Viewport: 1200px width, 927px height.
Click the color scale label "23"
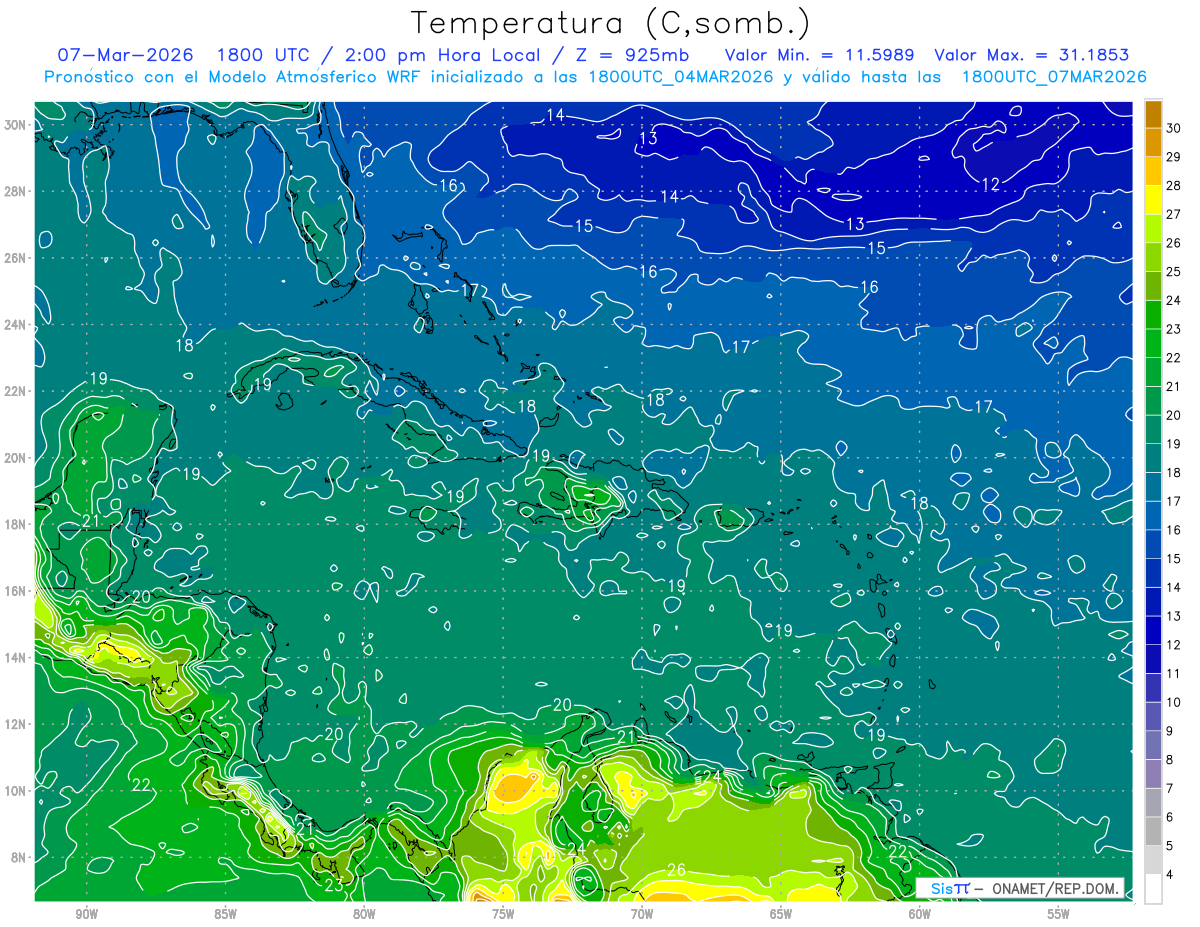pyautogui.click(x=1174, y=329)
